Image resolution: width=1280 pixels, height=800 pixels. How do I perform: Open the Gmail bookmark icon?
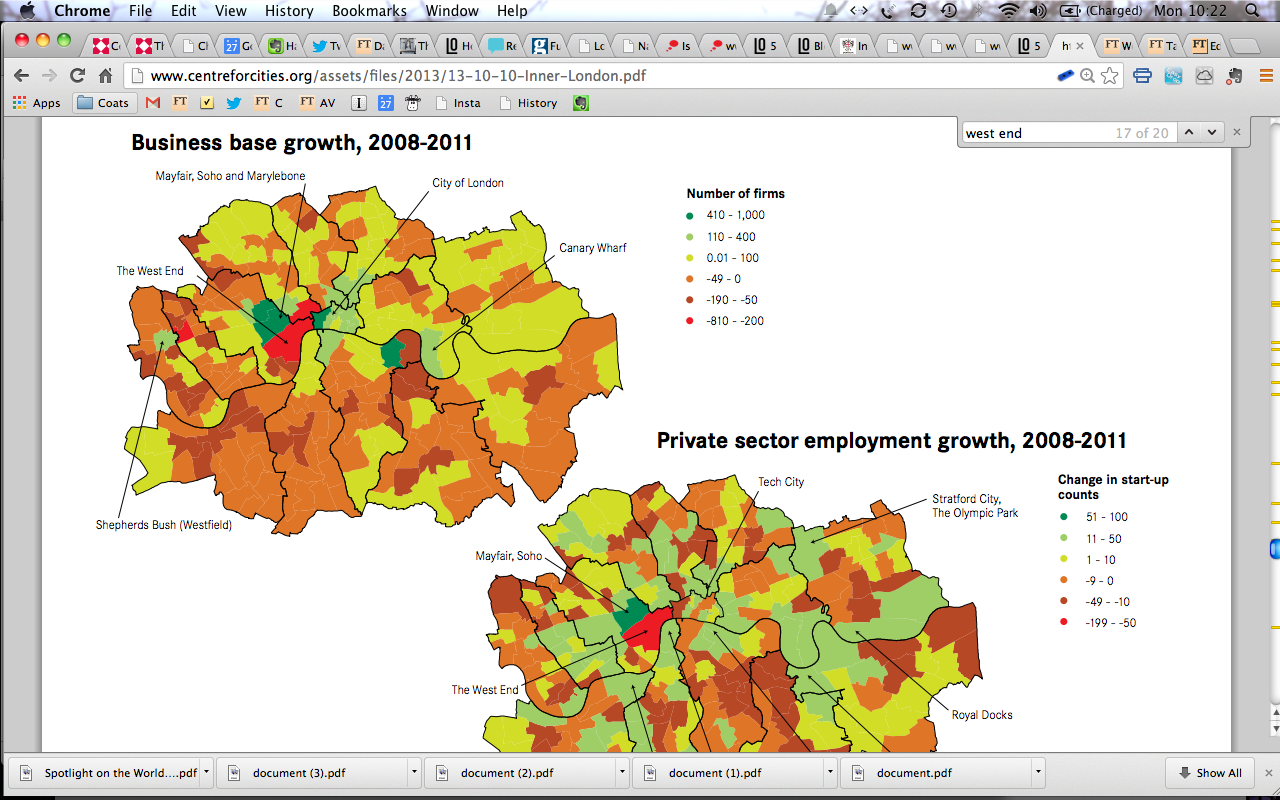[153, 103]
